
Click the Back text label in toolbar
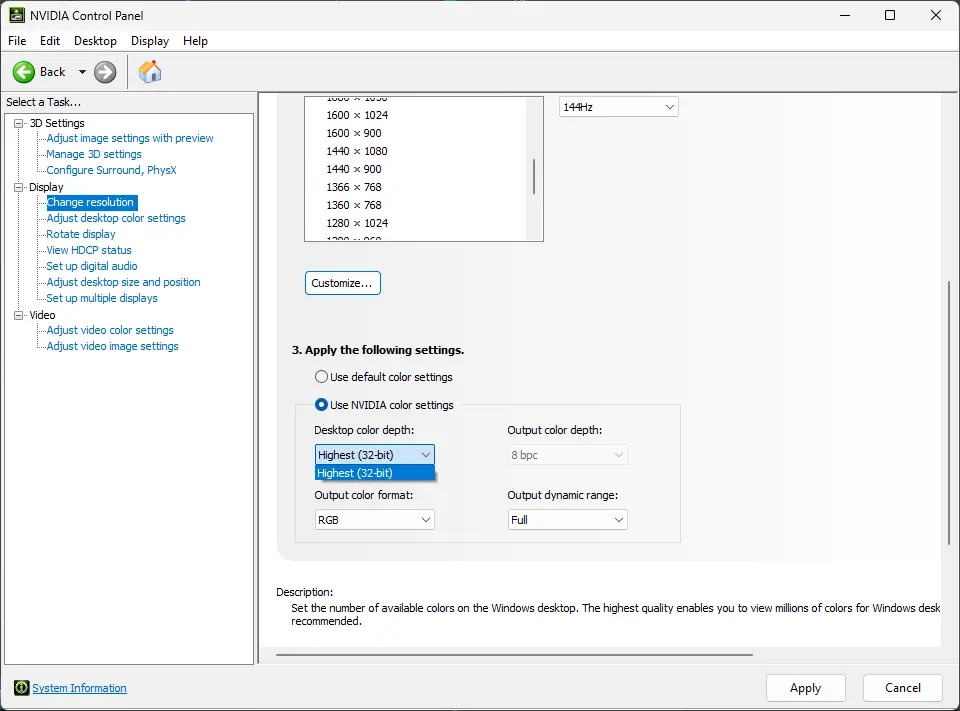(53, 72)
